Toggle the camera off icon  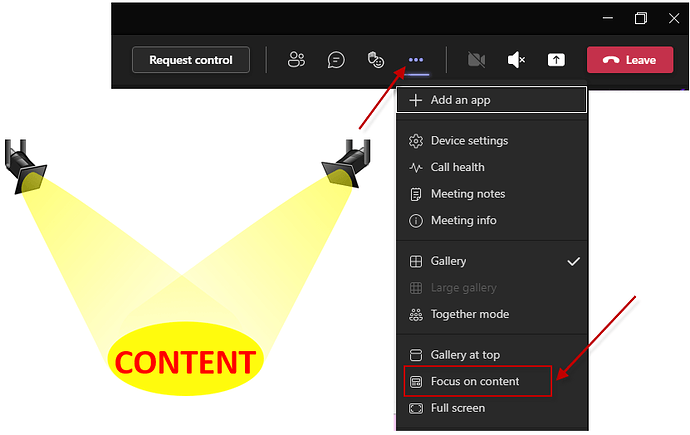(x=476, y=60)
